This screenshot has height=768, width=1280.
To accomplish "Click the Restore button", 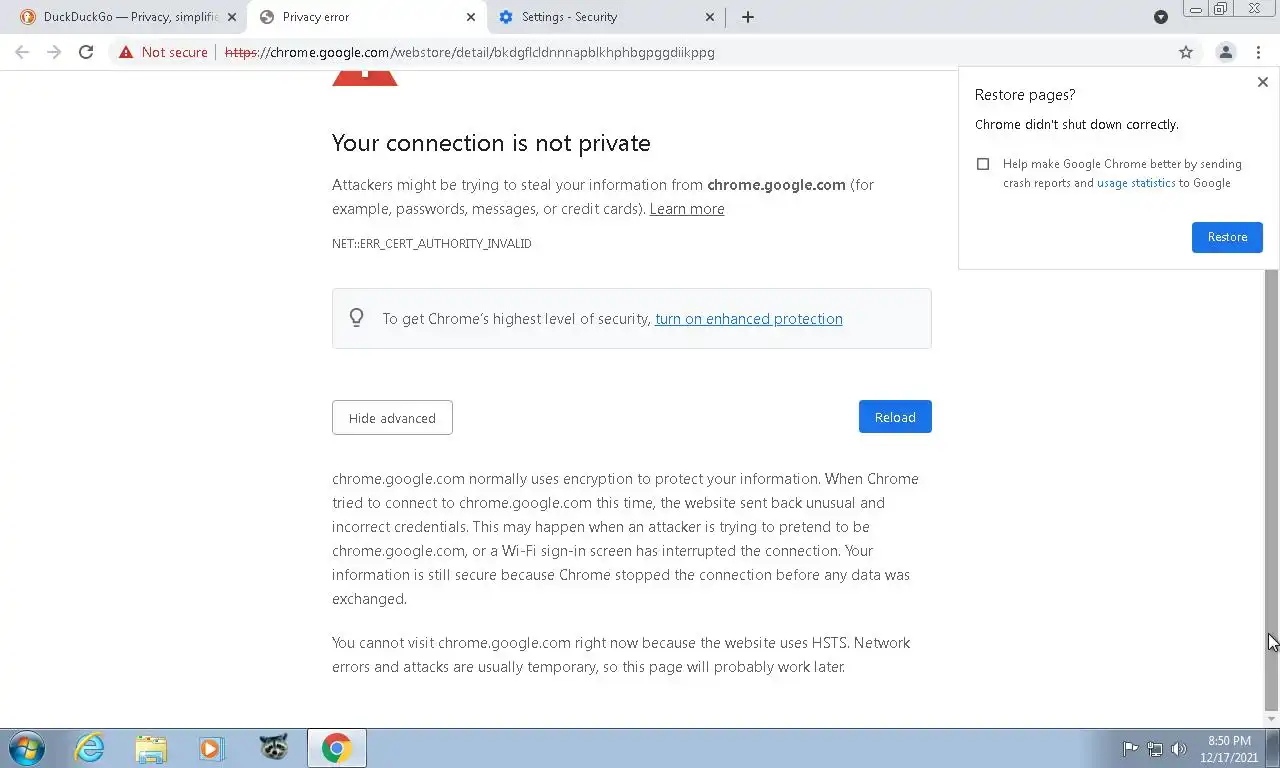I will 1227,237.
